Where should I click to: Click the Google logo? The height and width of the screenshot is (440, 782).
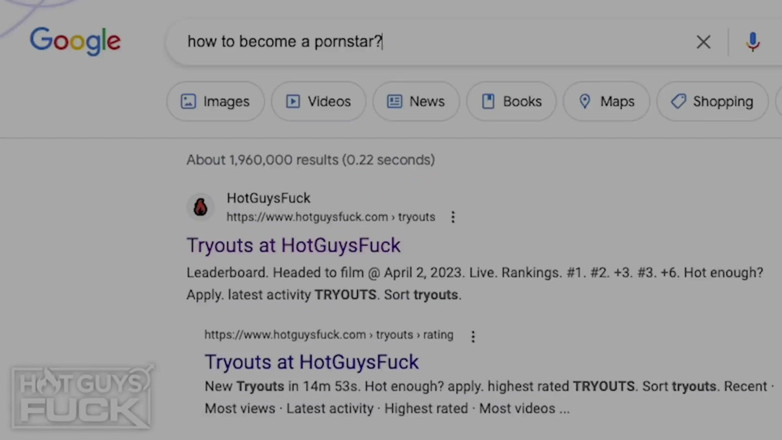click(x=75, y=42)
